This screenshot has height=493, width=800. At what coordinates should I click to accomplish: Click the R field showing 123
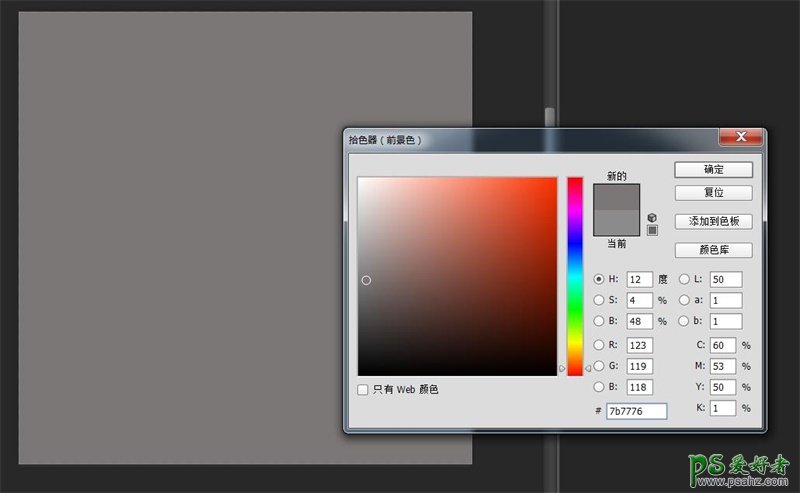tap(639, 345)
